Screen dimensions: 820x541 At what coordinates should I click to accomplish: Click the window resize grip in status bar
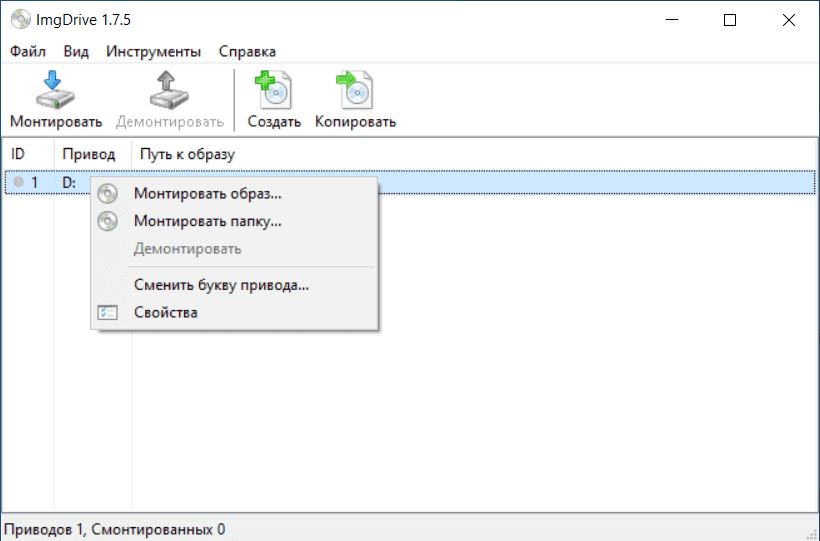click(812, 534)
